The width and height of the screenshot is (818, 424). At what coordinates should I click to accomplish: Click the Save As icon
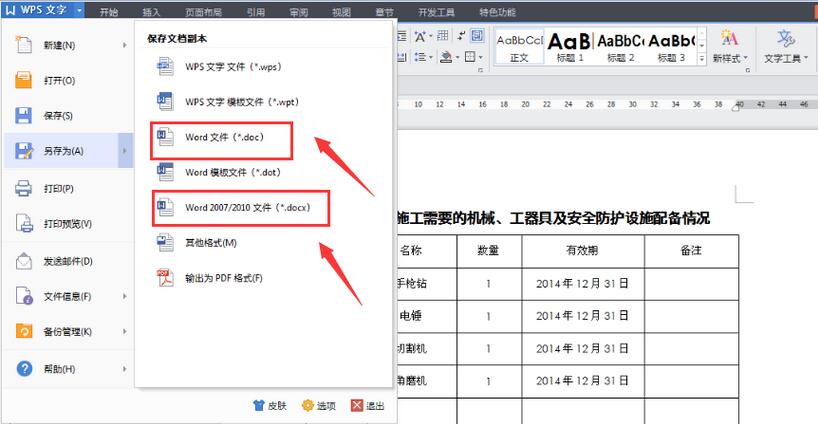[24, 151]
